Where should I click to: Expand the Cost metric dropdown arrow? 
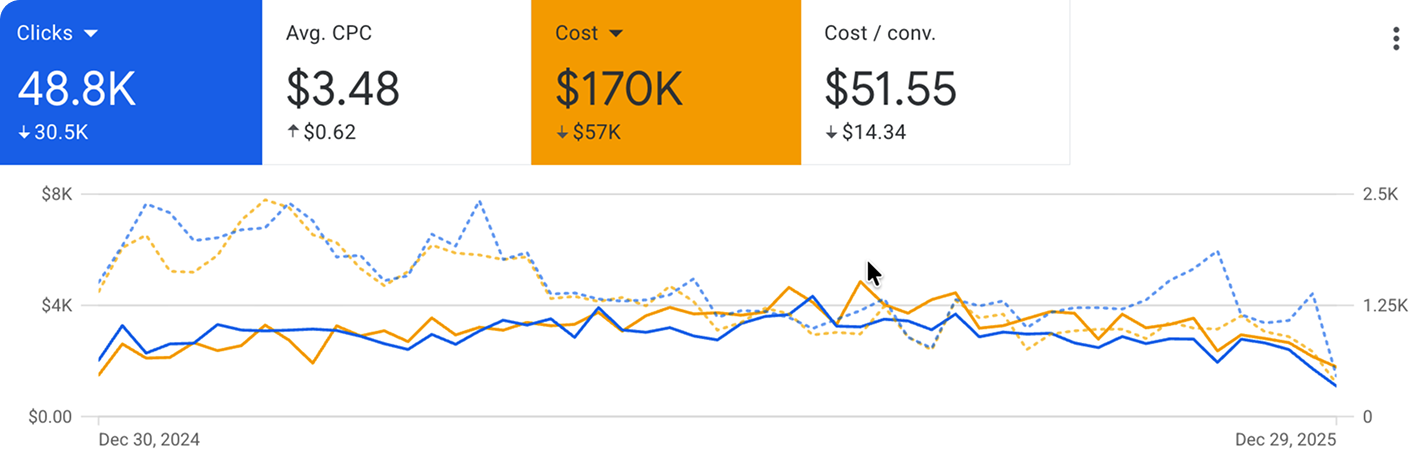point(616,34)
